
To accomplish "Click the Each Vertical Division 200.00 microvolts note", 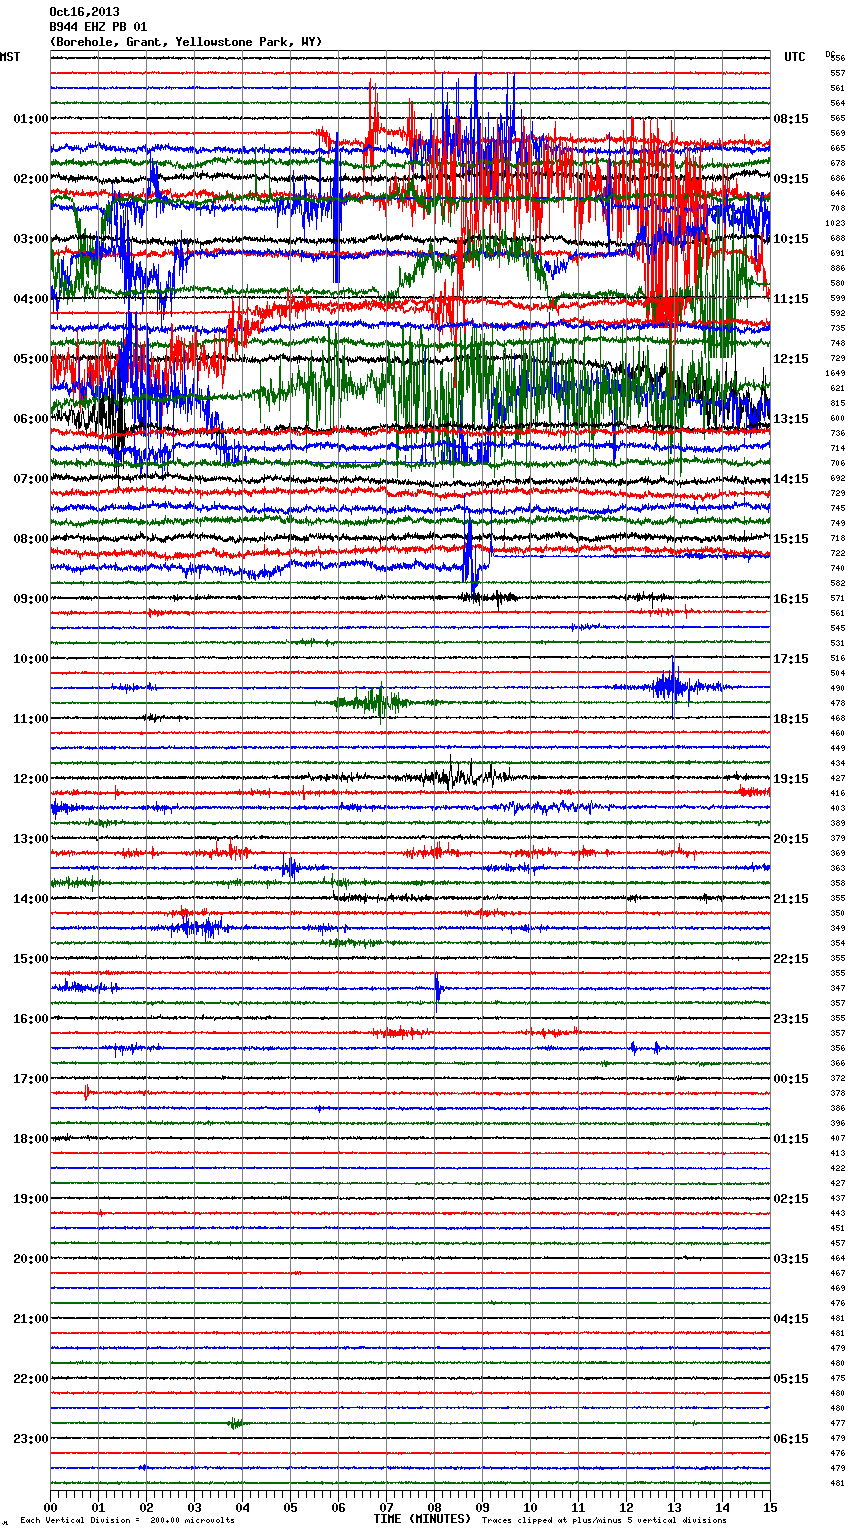I will point(127,1521).
